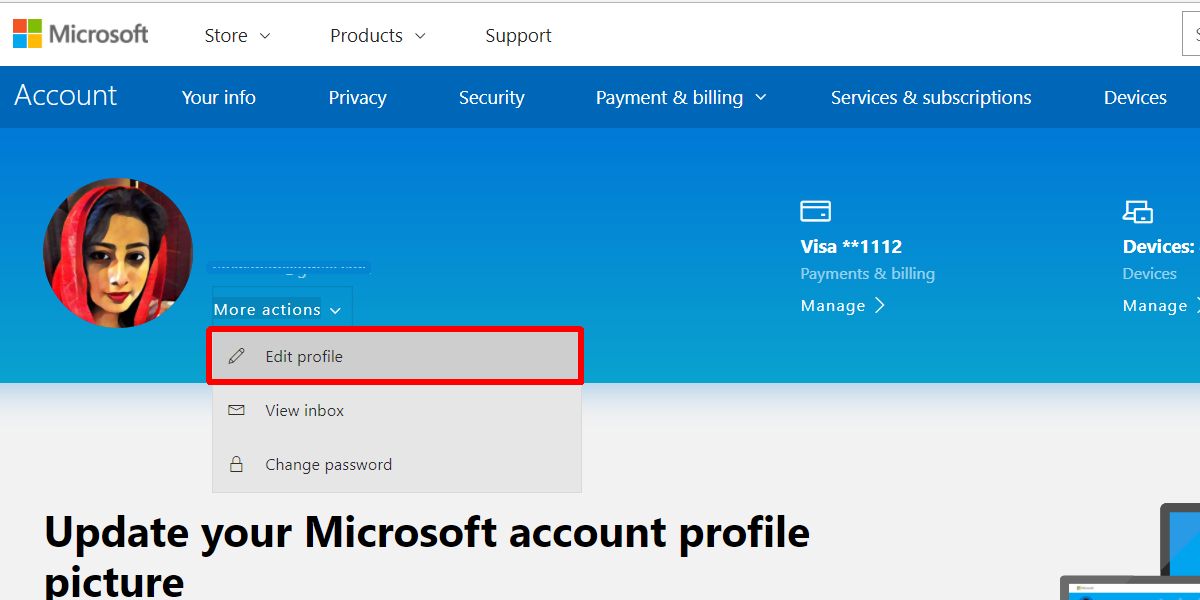Click the devices icon above Devices
This screenshot has height=600, width=1200.
coord(1138,211)
